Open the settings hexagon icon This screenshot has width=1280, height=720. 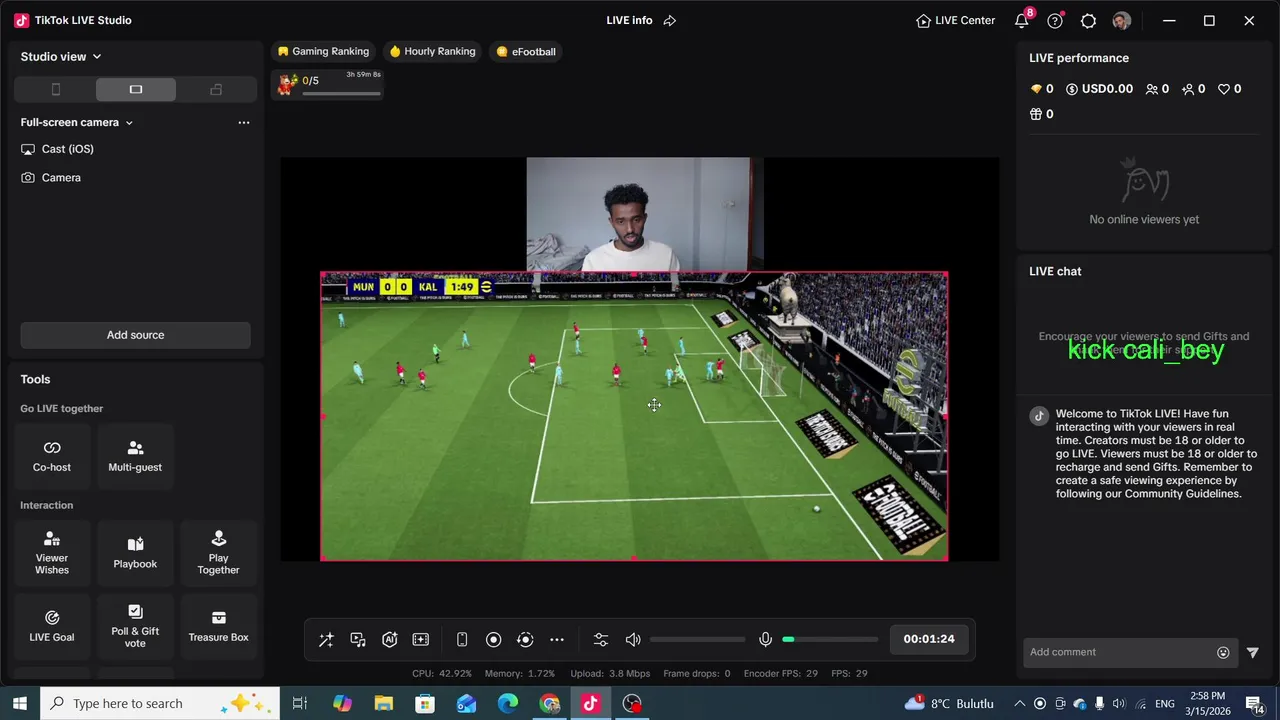pos(1088,20)
